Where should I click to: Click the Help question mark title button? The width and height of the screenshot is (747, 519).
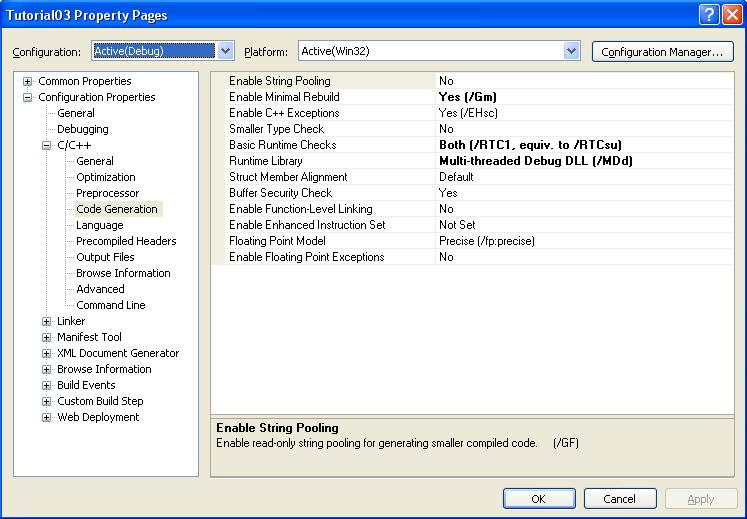708,15
